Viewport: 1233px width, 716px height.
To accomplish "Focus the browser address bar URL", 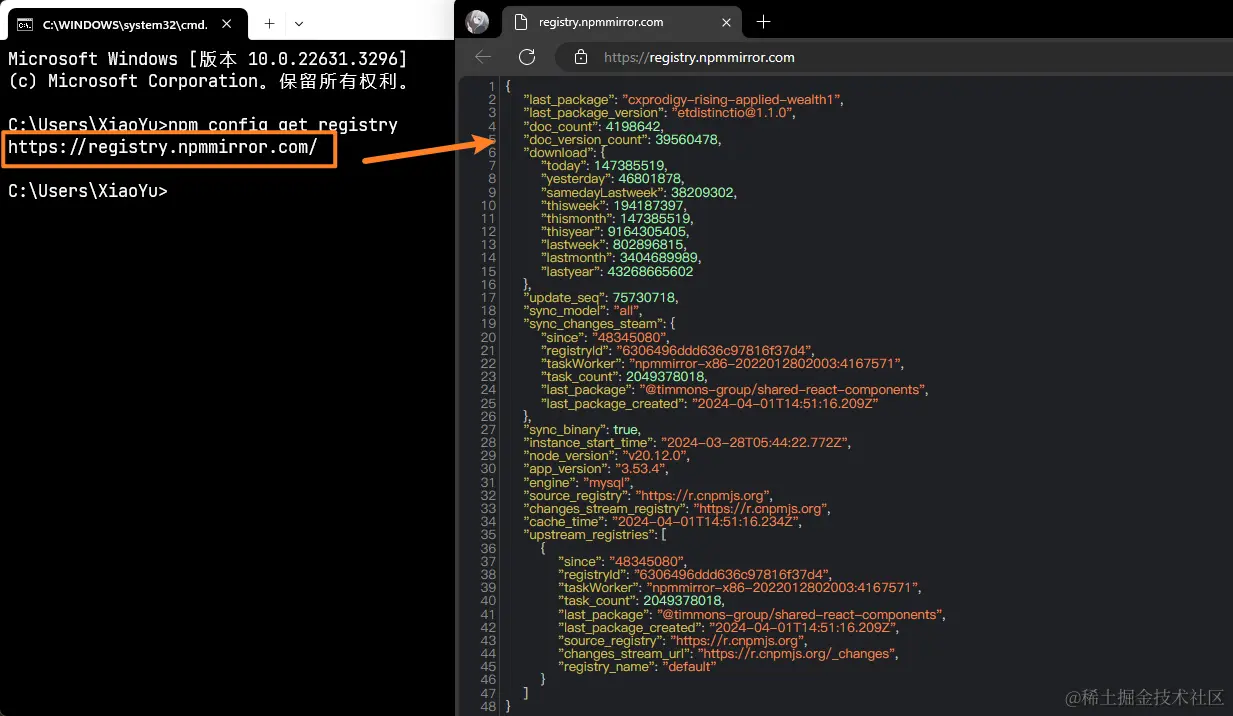I will [700, 57].
